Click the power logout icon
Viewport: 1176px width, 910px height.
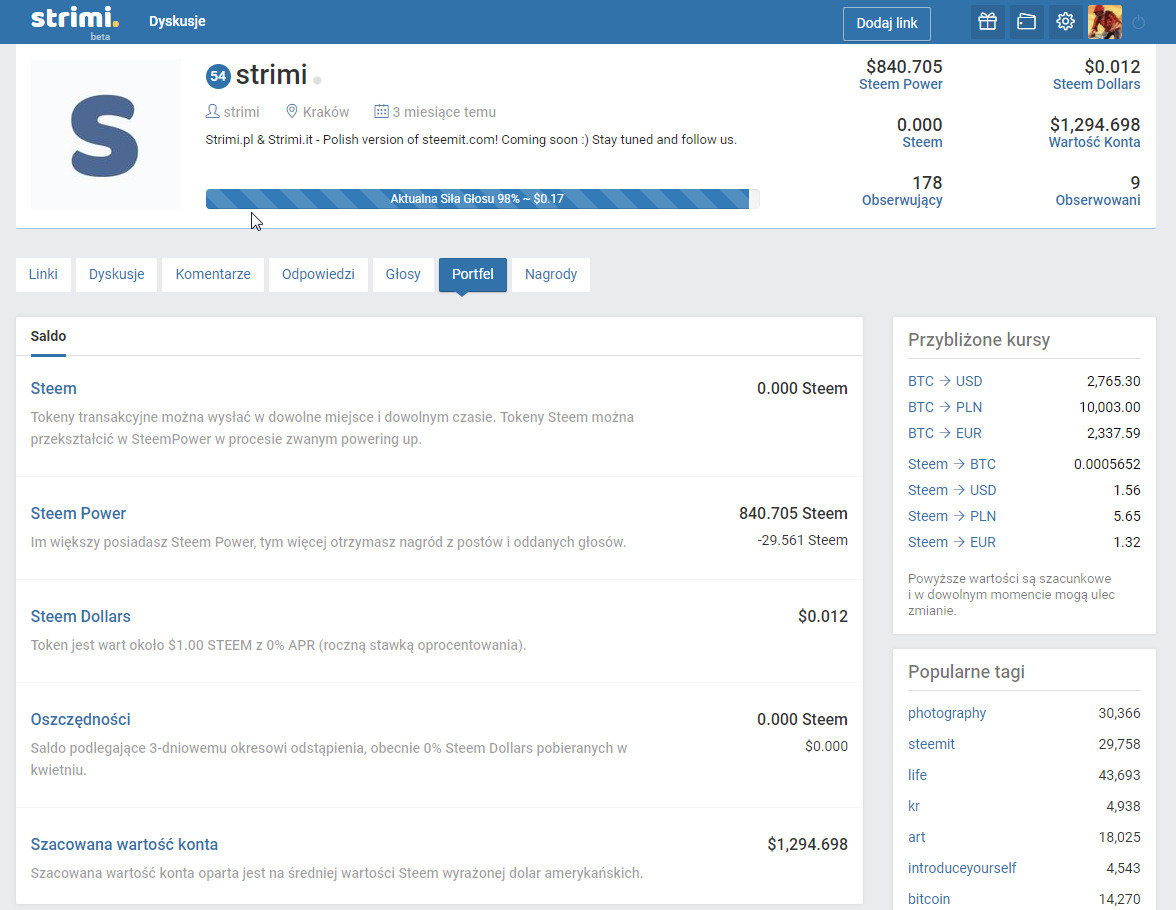(x=1138, y=23)
